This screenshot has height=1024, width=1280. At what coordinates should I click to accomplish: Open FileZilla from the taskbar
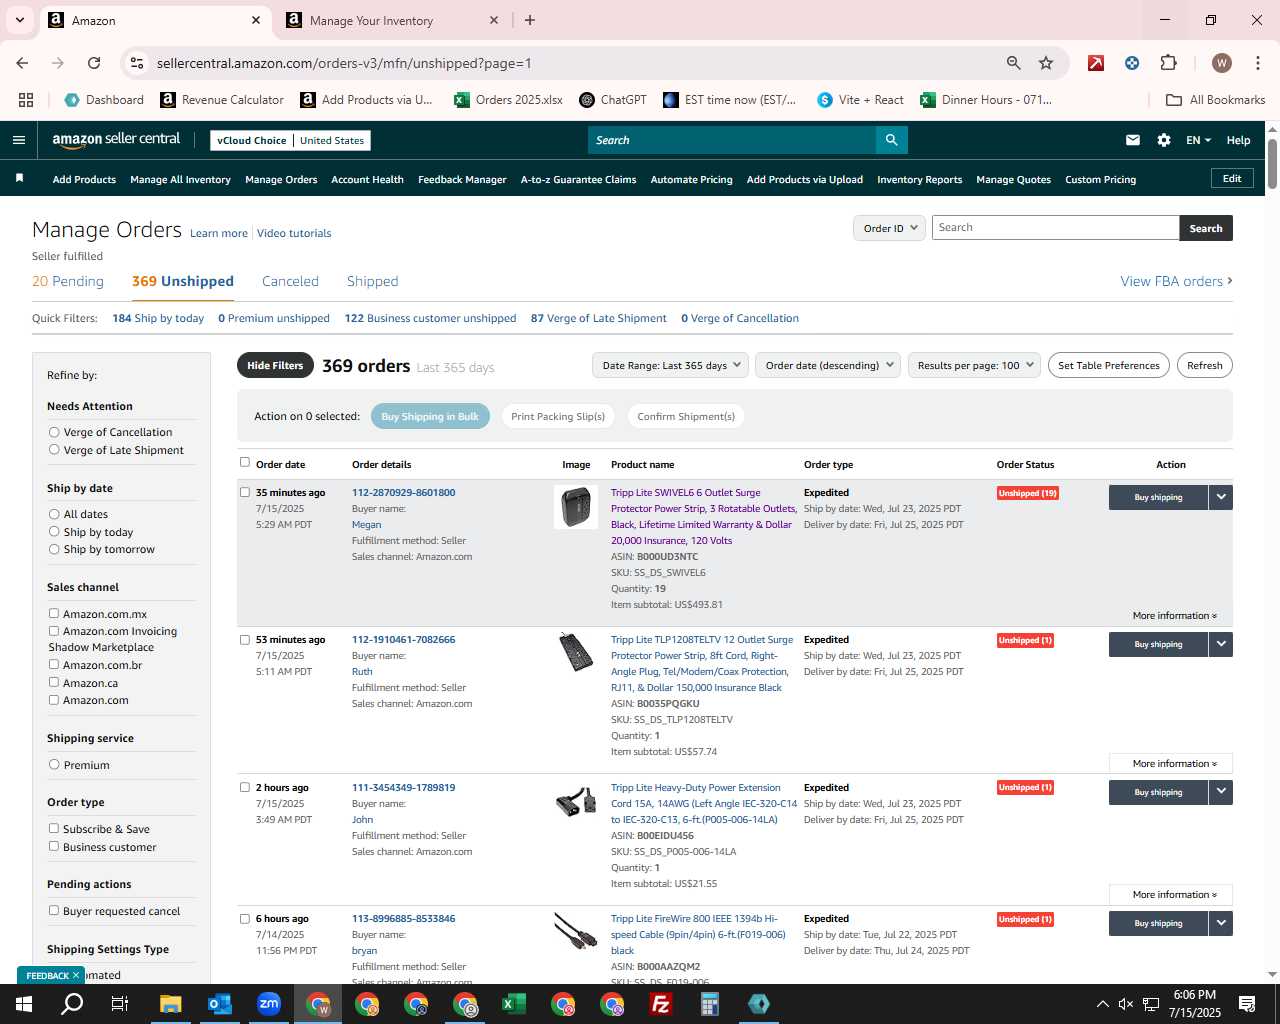tap(661, 1004)
